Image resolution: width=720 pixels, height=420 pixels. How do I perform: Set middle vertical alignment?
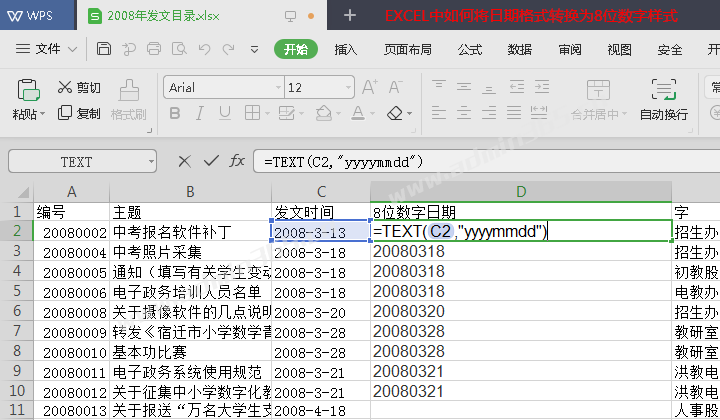pyautogui.click(x=464, y=86)
